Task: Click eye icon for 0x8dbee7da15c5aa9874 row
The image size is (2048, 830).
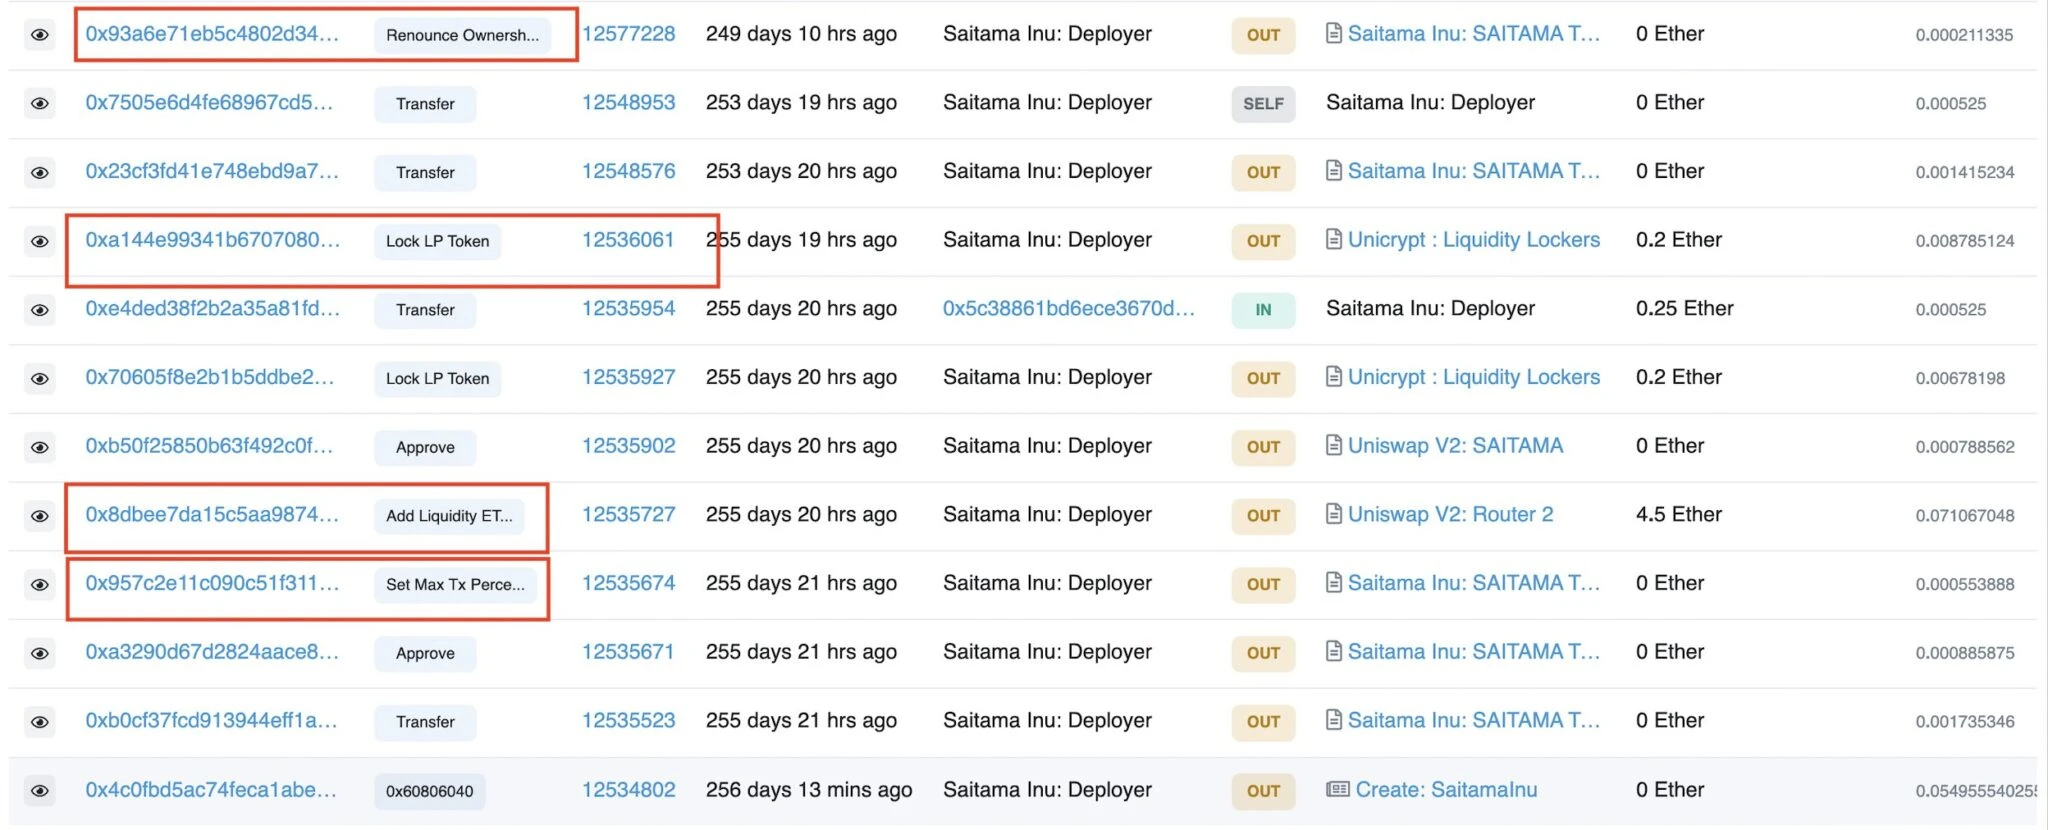Action: 39,516
